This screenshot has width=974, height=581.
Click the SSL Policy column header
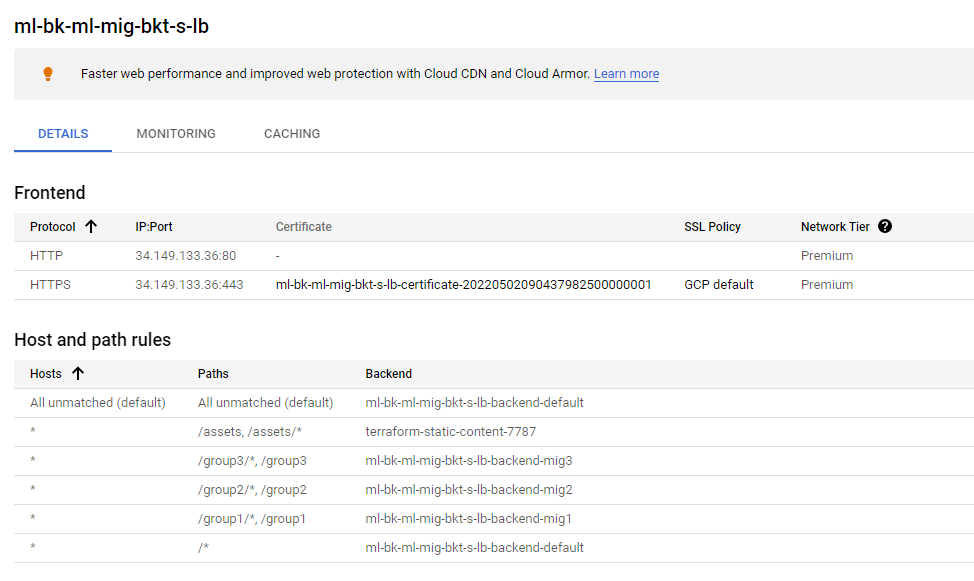coord(712,227)
